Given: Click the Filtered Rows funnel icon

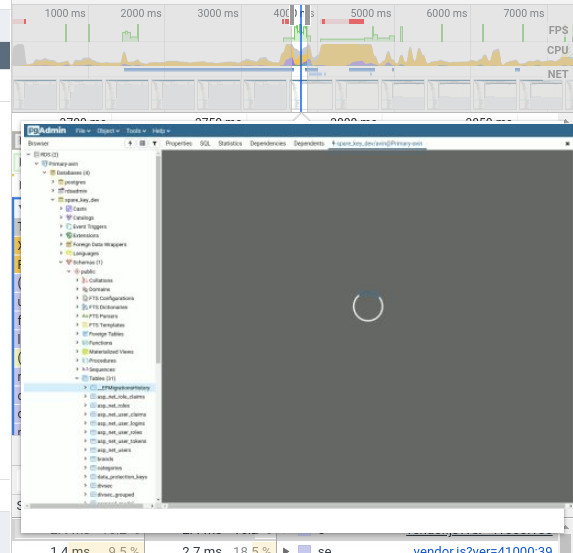Looking at the screenshot, I should point(155,143).
